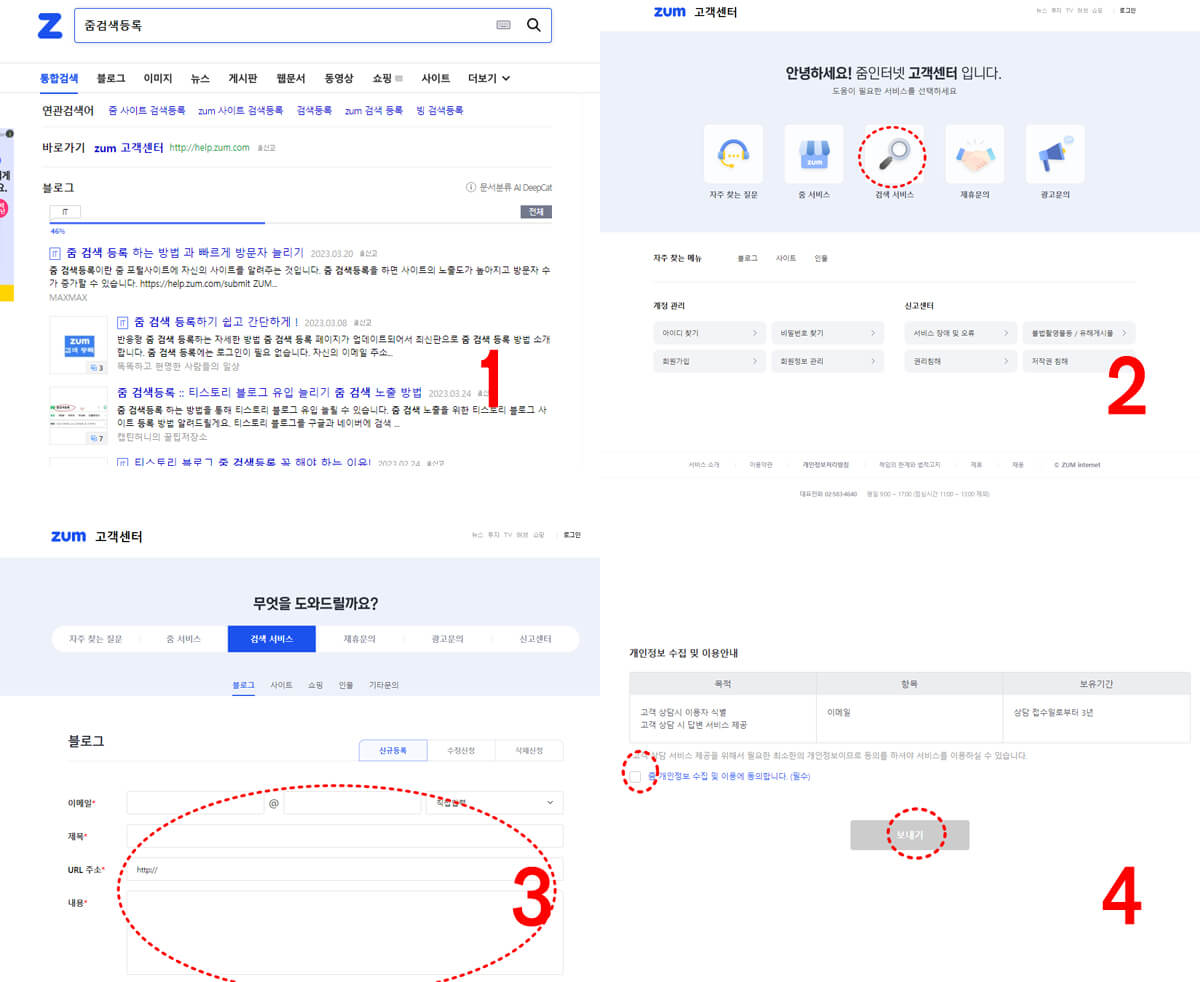The image size is (1200, 982).
Task: Open 줌 검색 등록 하는 방법 과 빠르게 방문자 늘리기
Action: [185, 253]
